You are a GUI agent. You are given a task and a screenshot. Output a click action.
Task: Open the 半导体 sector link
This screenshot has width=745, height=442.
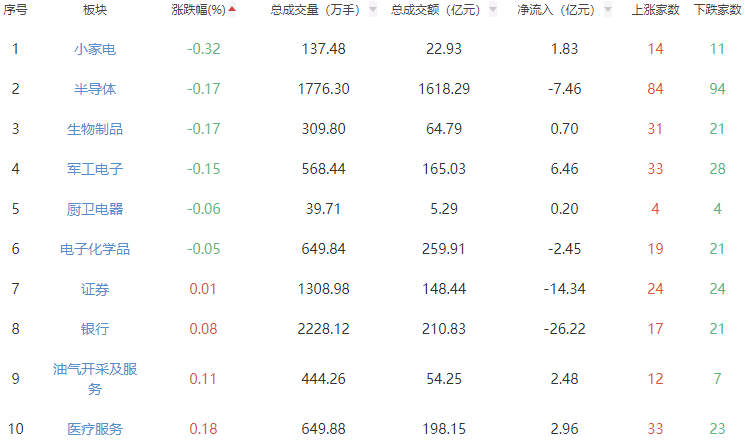[95, 89]
